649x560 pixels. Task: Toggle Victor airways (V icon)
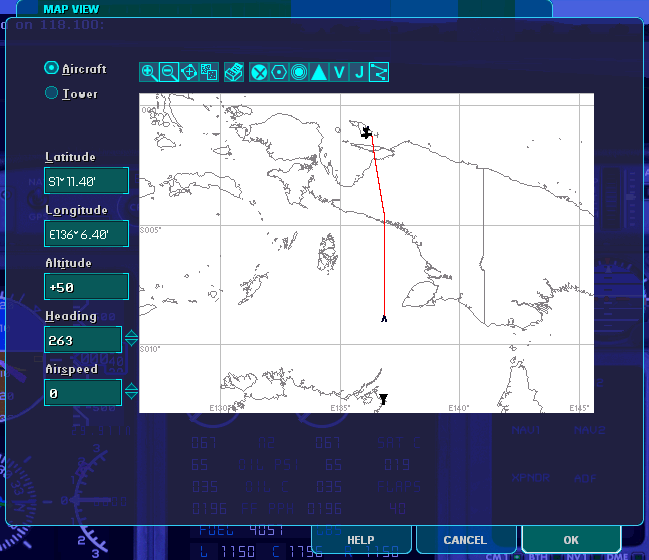tap(339, 72)
